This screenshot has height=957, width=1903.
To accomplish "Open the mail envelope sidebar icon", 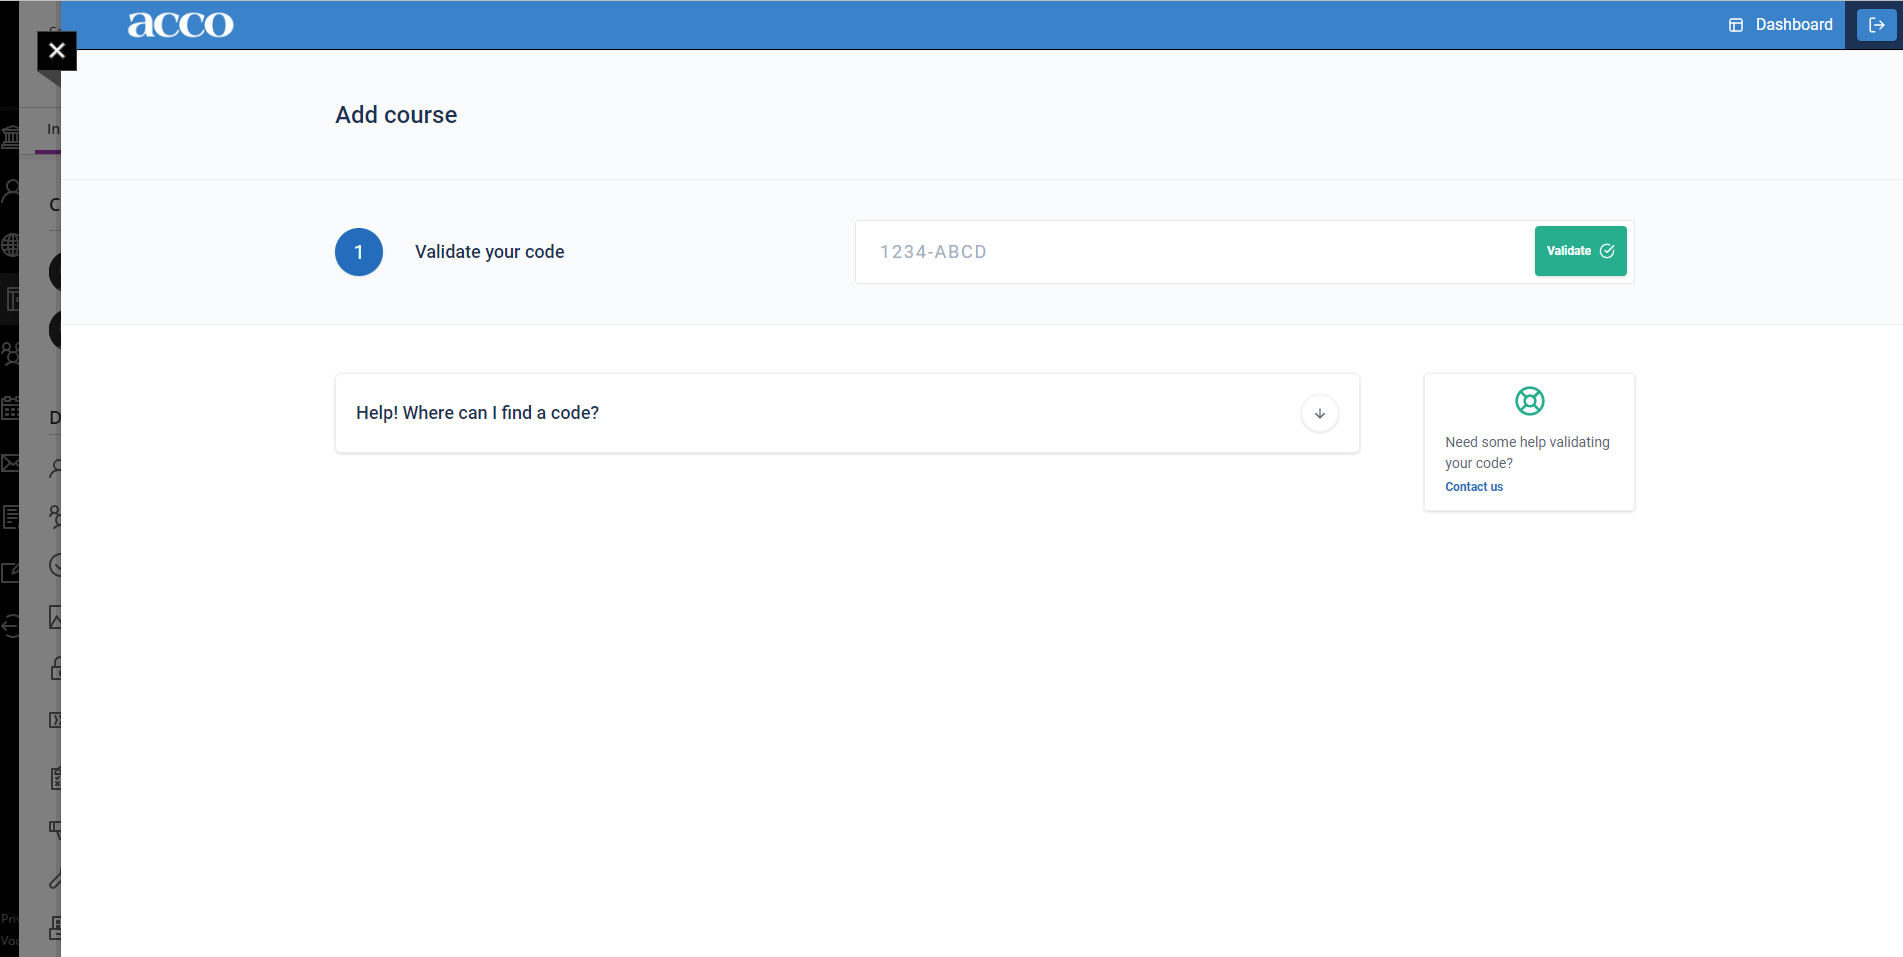I will click(10, 462).
